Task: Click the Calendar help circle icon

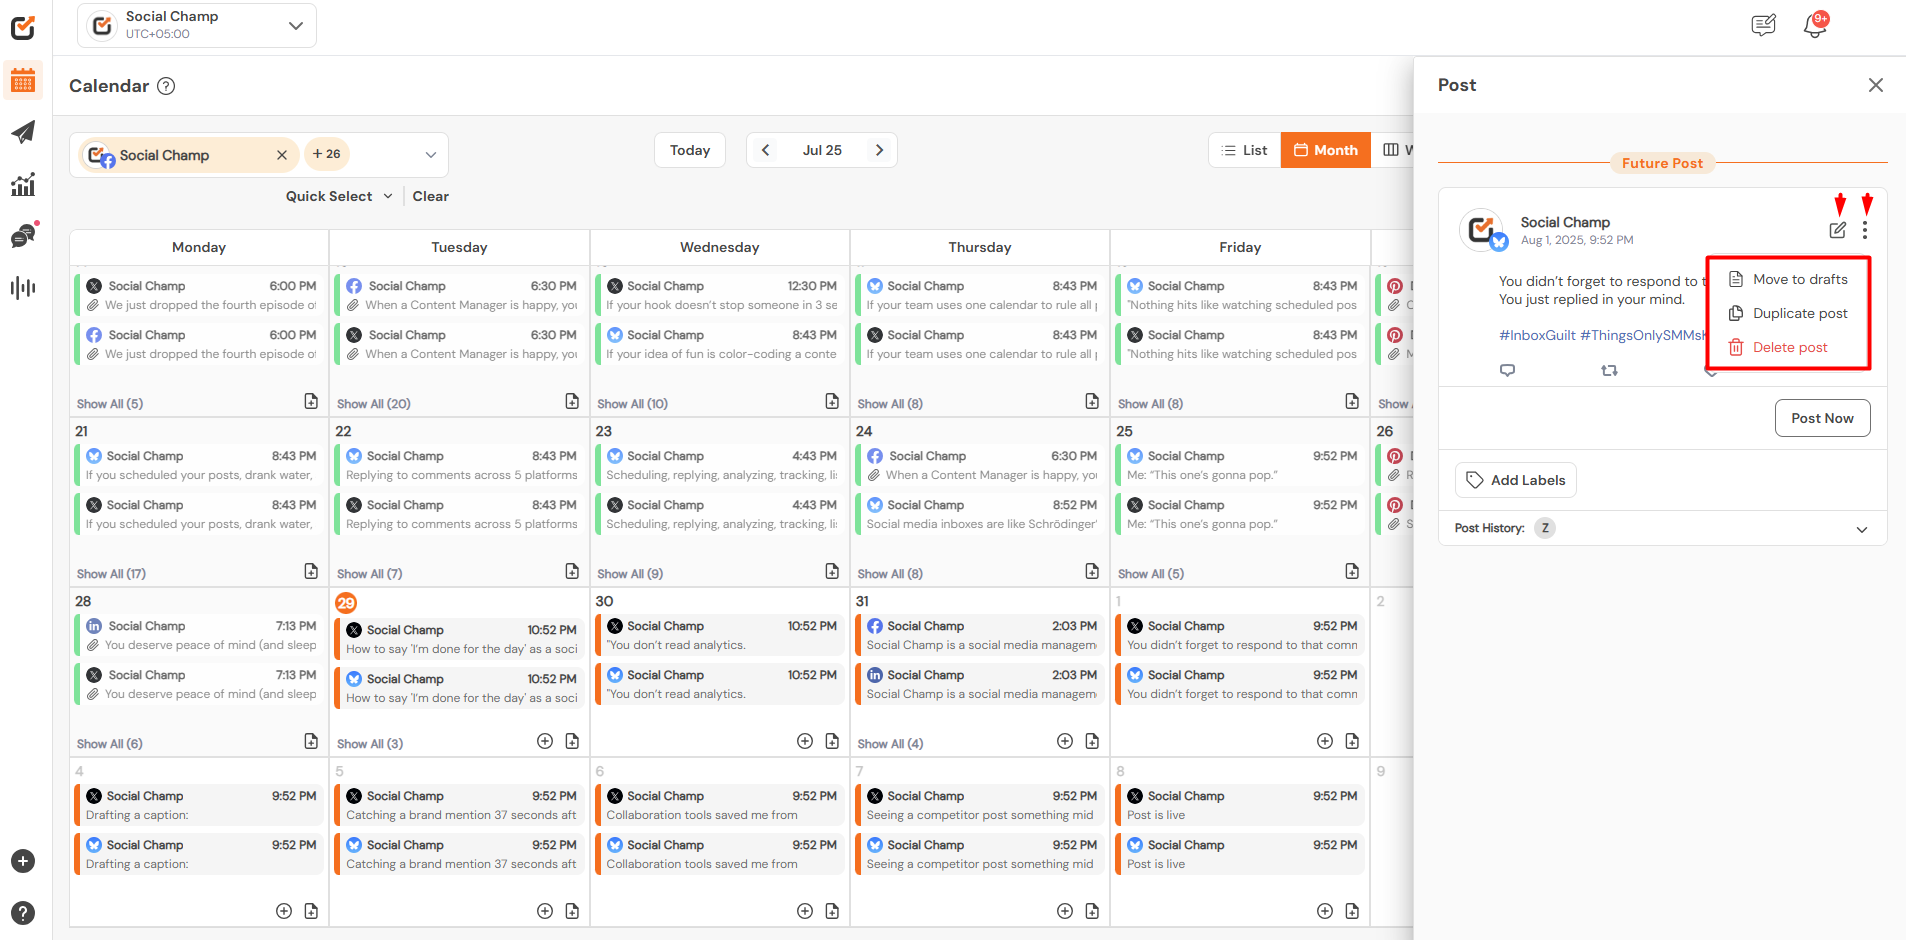Action: [x=167, y=86]
